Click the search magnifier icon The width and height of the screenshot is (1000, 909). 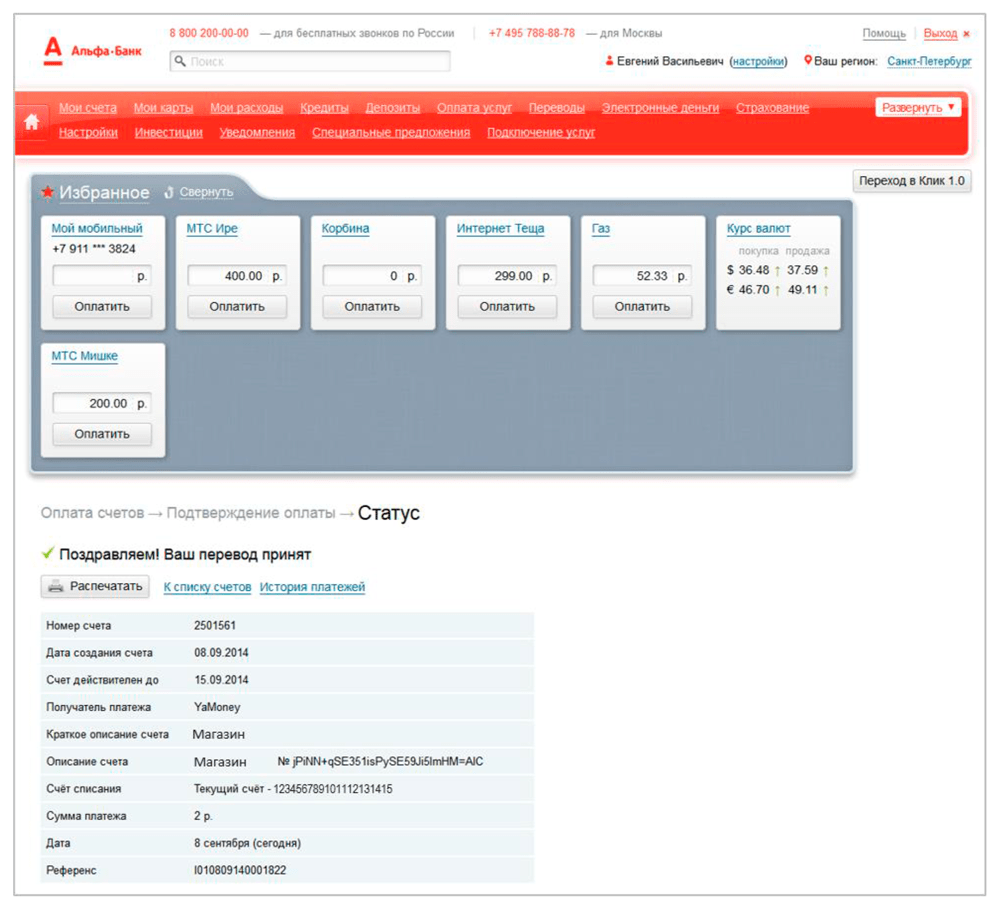coord(180,61)
